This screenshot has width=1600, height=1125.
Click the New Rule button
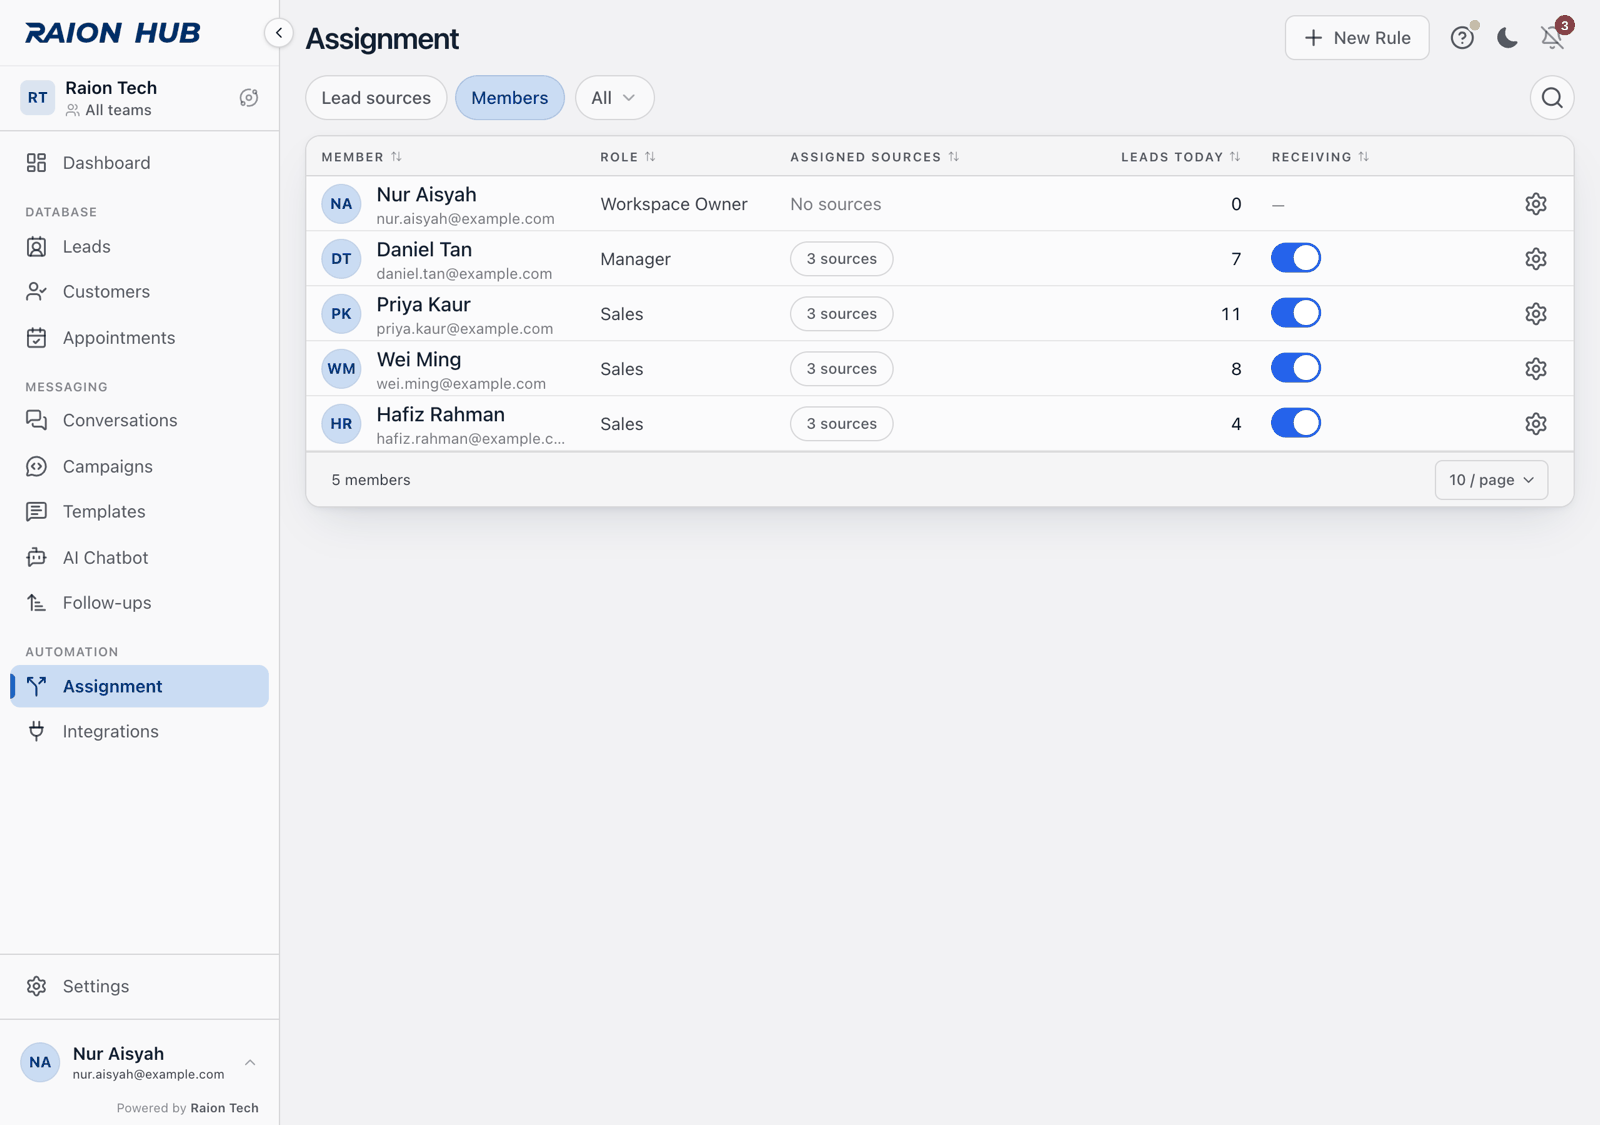(1357, 38)
